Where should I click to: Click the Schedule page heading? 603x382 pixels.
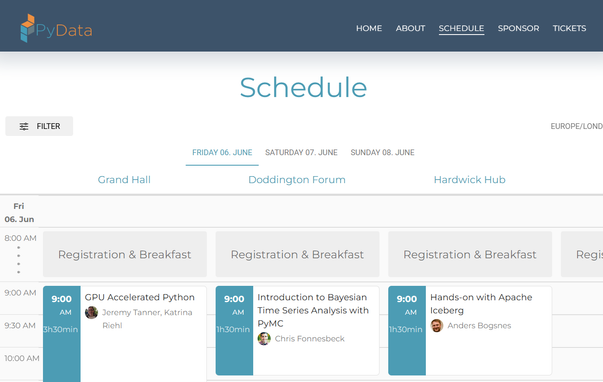coord(303,87)
